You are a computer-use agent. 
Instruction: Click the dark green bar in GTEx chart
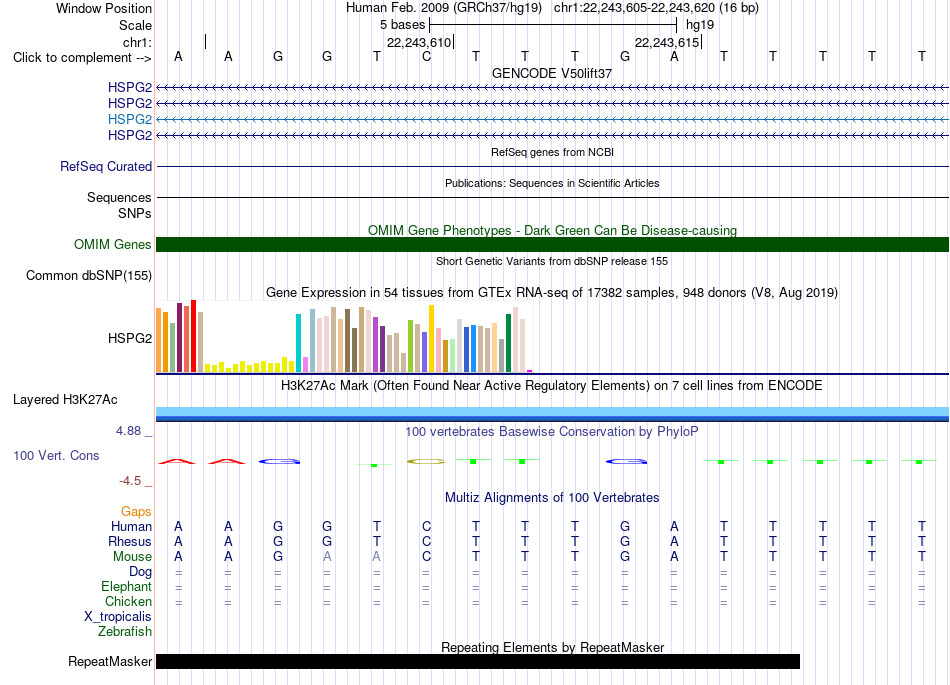pos(508,343)
